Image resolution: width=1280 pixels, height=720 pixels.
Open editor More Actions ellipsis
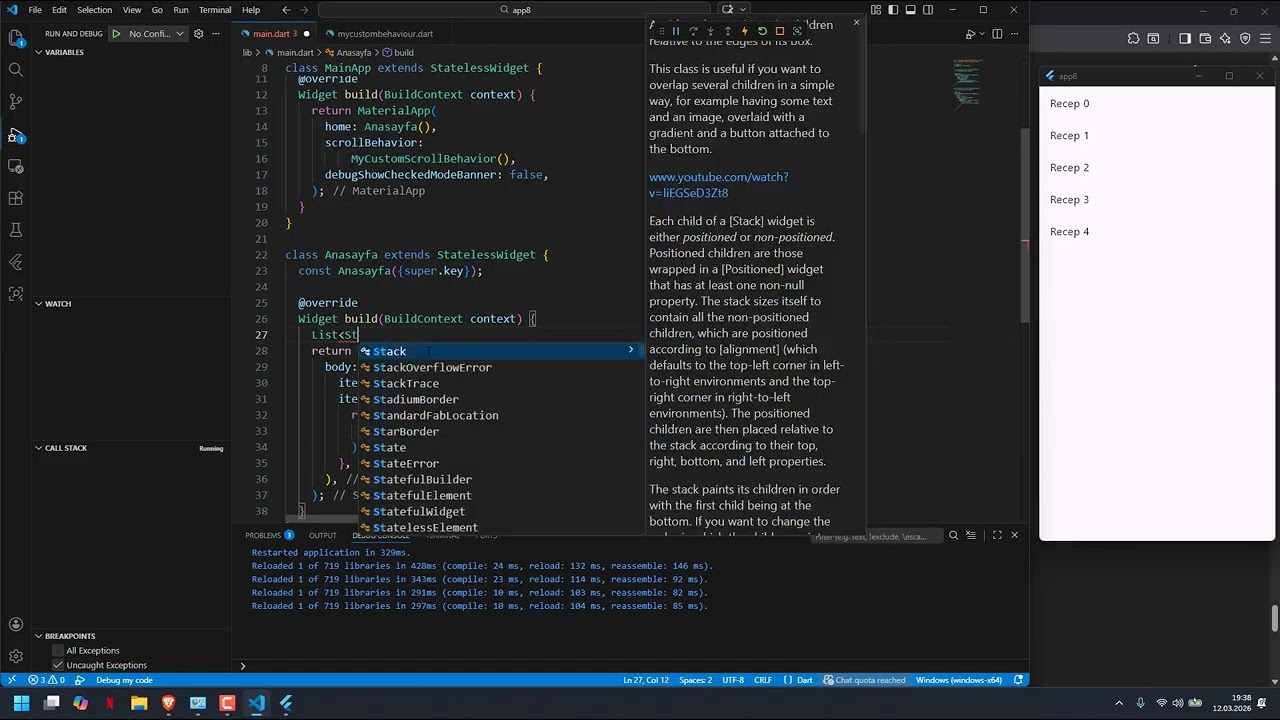click(x=1014, y=34)
